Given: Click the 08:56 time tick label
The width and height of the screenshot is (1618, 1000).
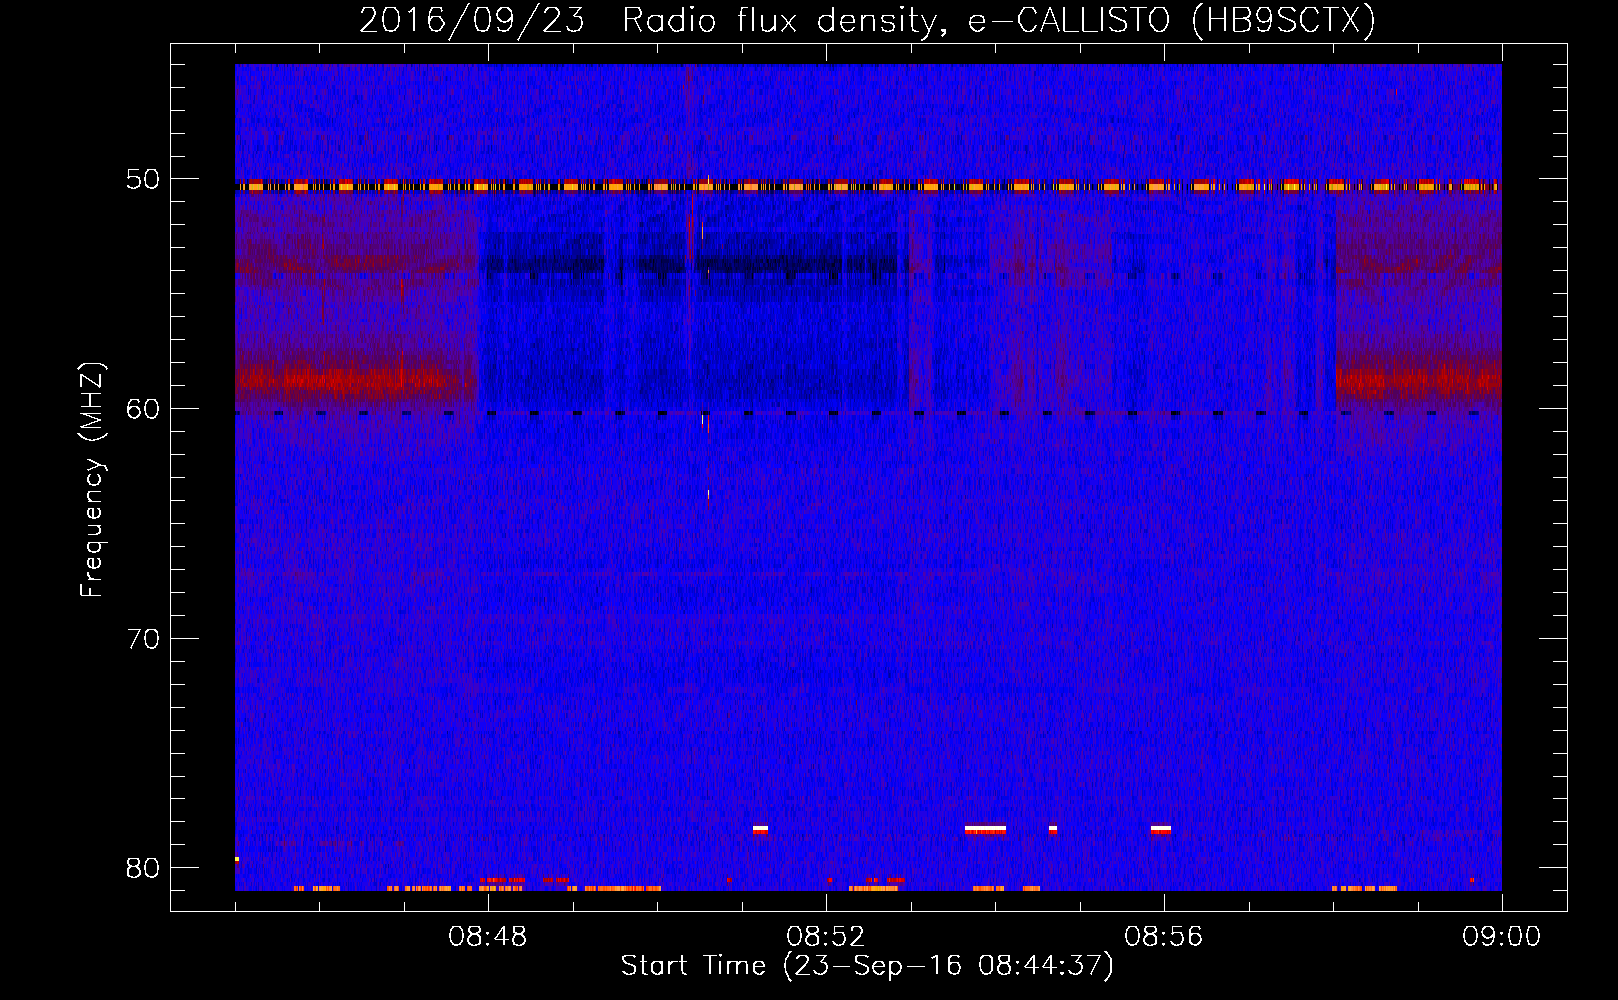Looking at the screenshot, I should [x=1164, y=937].
